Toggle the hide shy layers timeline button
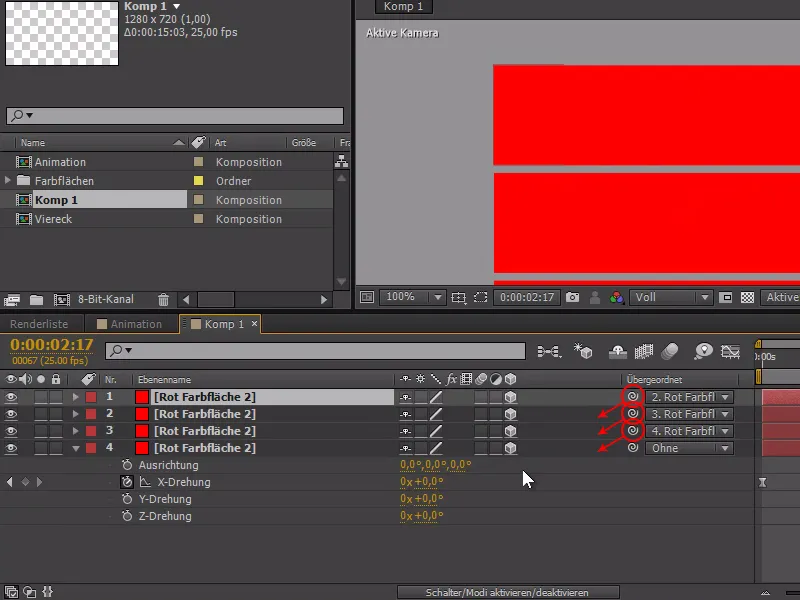 coord(617,351)
